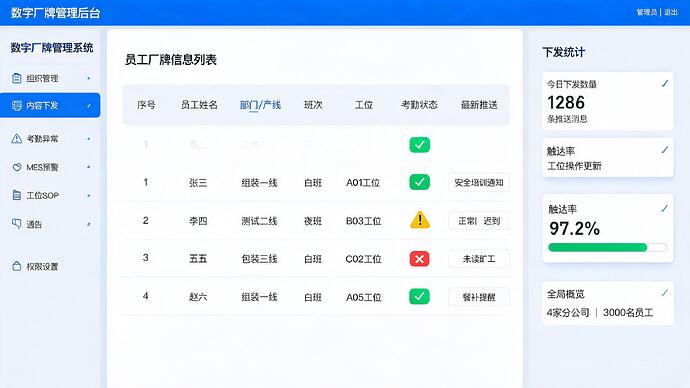Image resolution: width=690 pixels, height=388 pixels.
Task: Click the 员工姓名 column header
Action: point(199,105)
